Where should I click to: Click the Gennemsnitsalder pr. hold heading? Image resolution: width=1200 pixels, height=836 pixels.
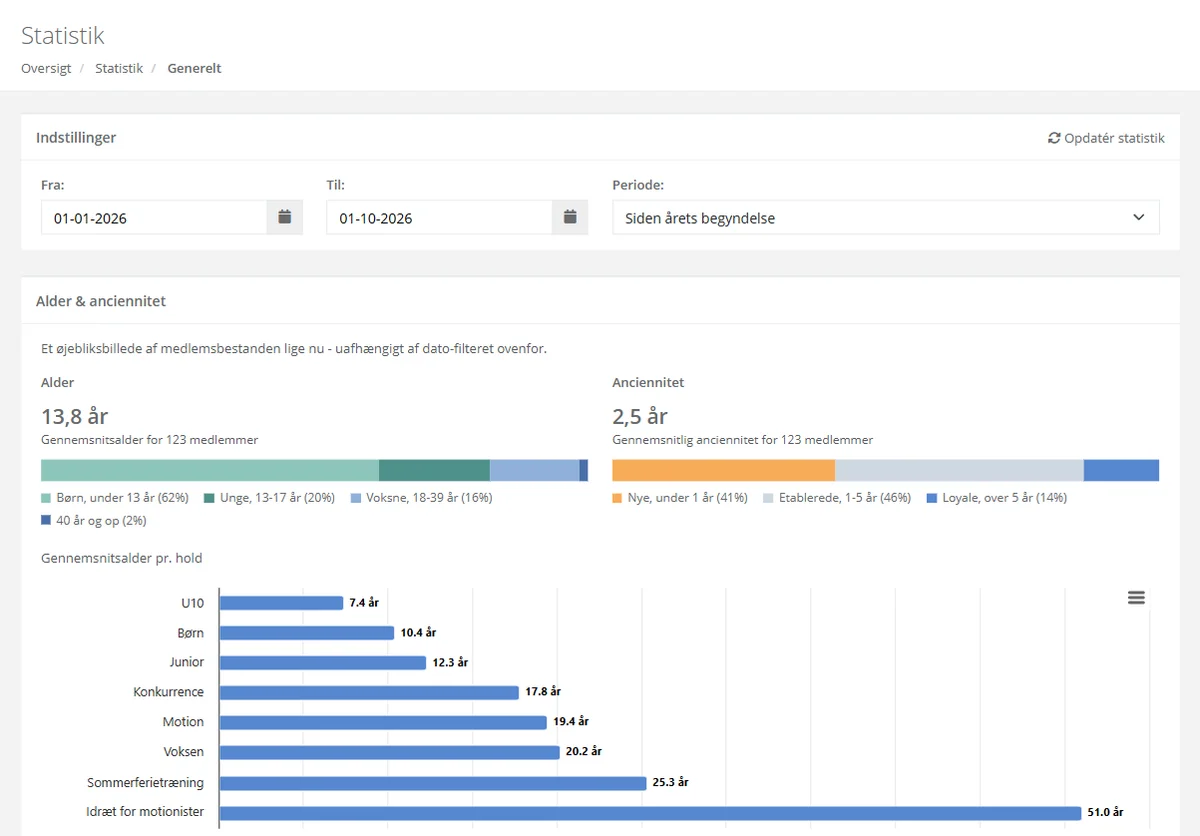[121, 558]
